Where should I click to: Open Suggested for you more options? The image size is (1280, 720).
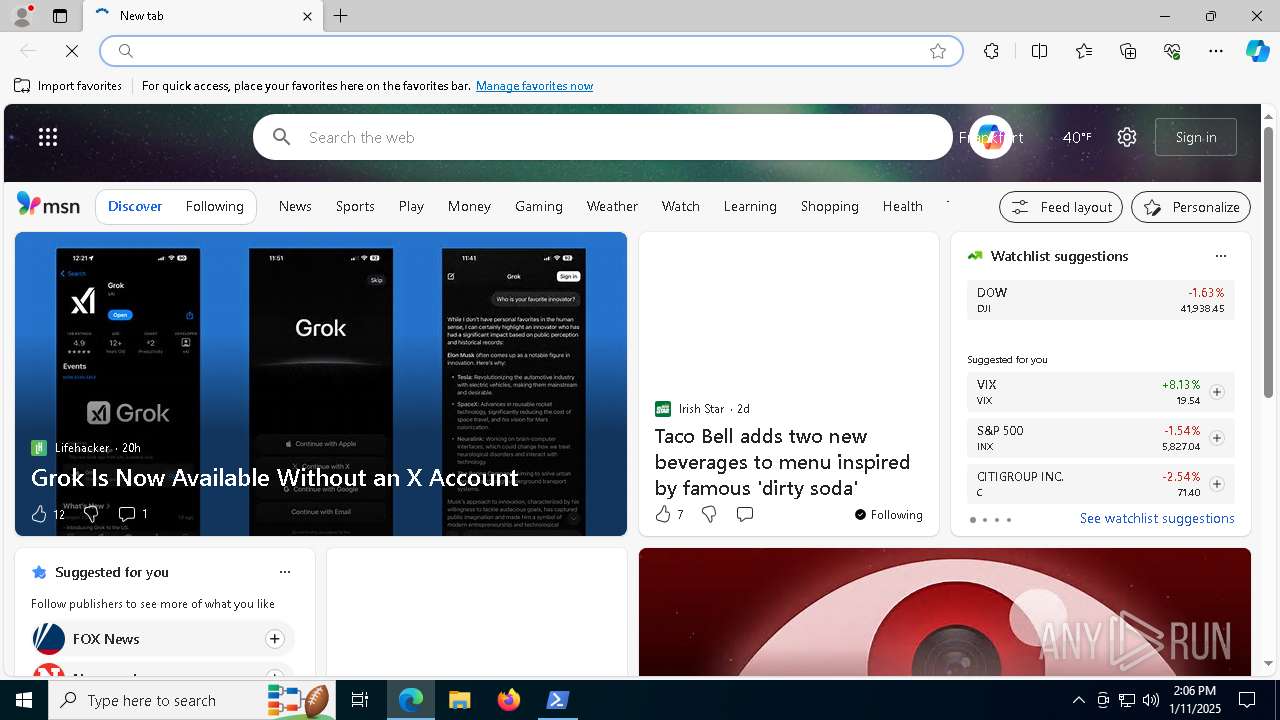click(284, 572)
